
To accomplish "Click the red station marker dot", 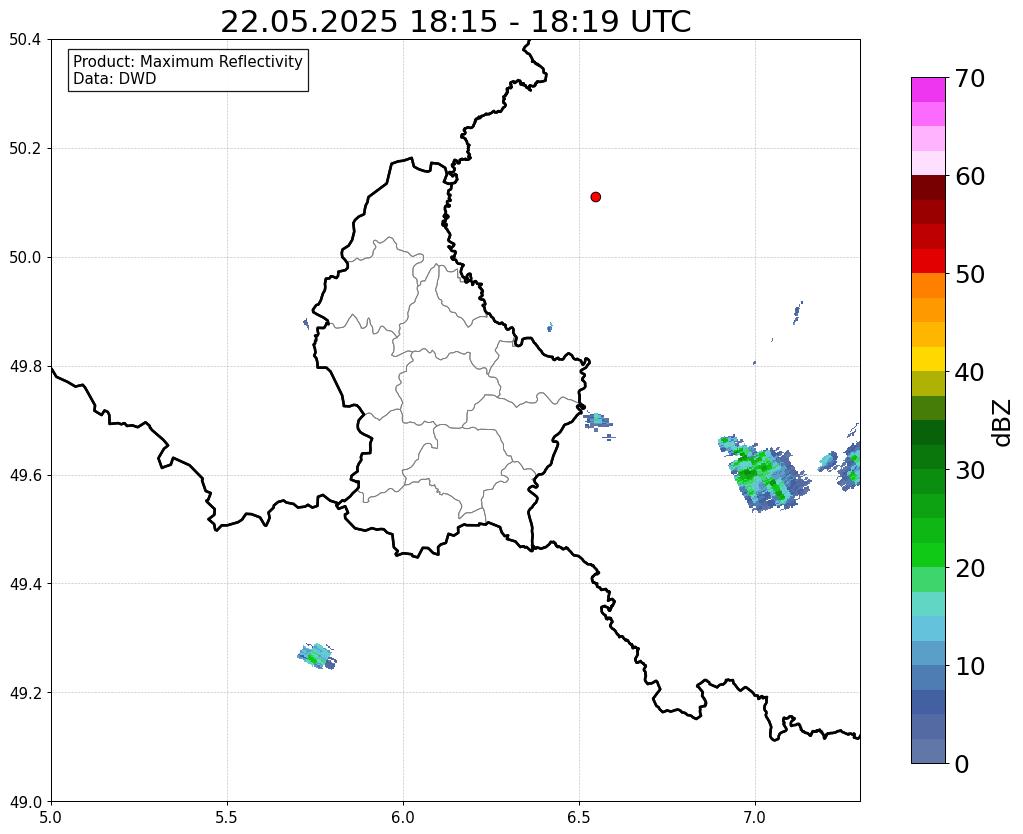I will pos(595,197).
